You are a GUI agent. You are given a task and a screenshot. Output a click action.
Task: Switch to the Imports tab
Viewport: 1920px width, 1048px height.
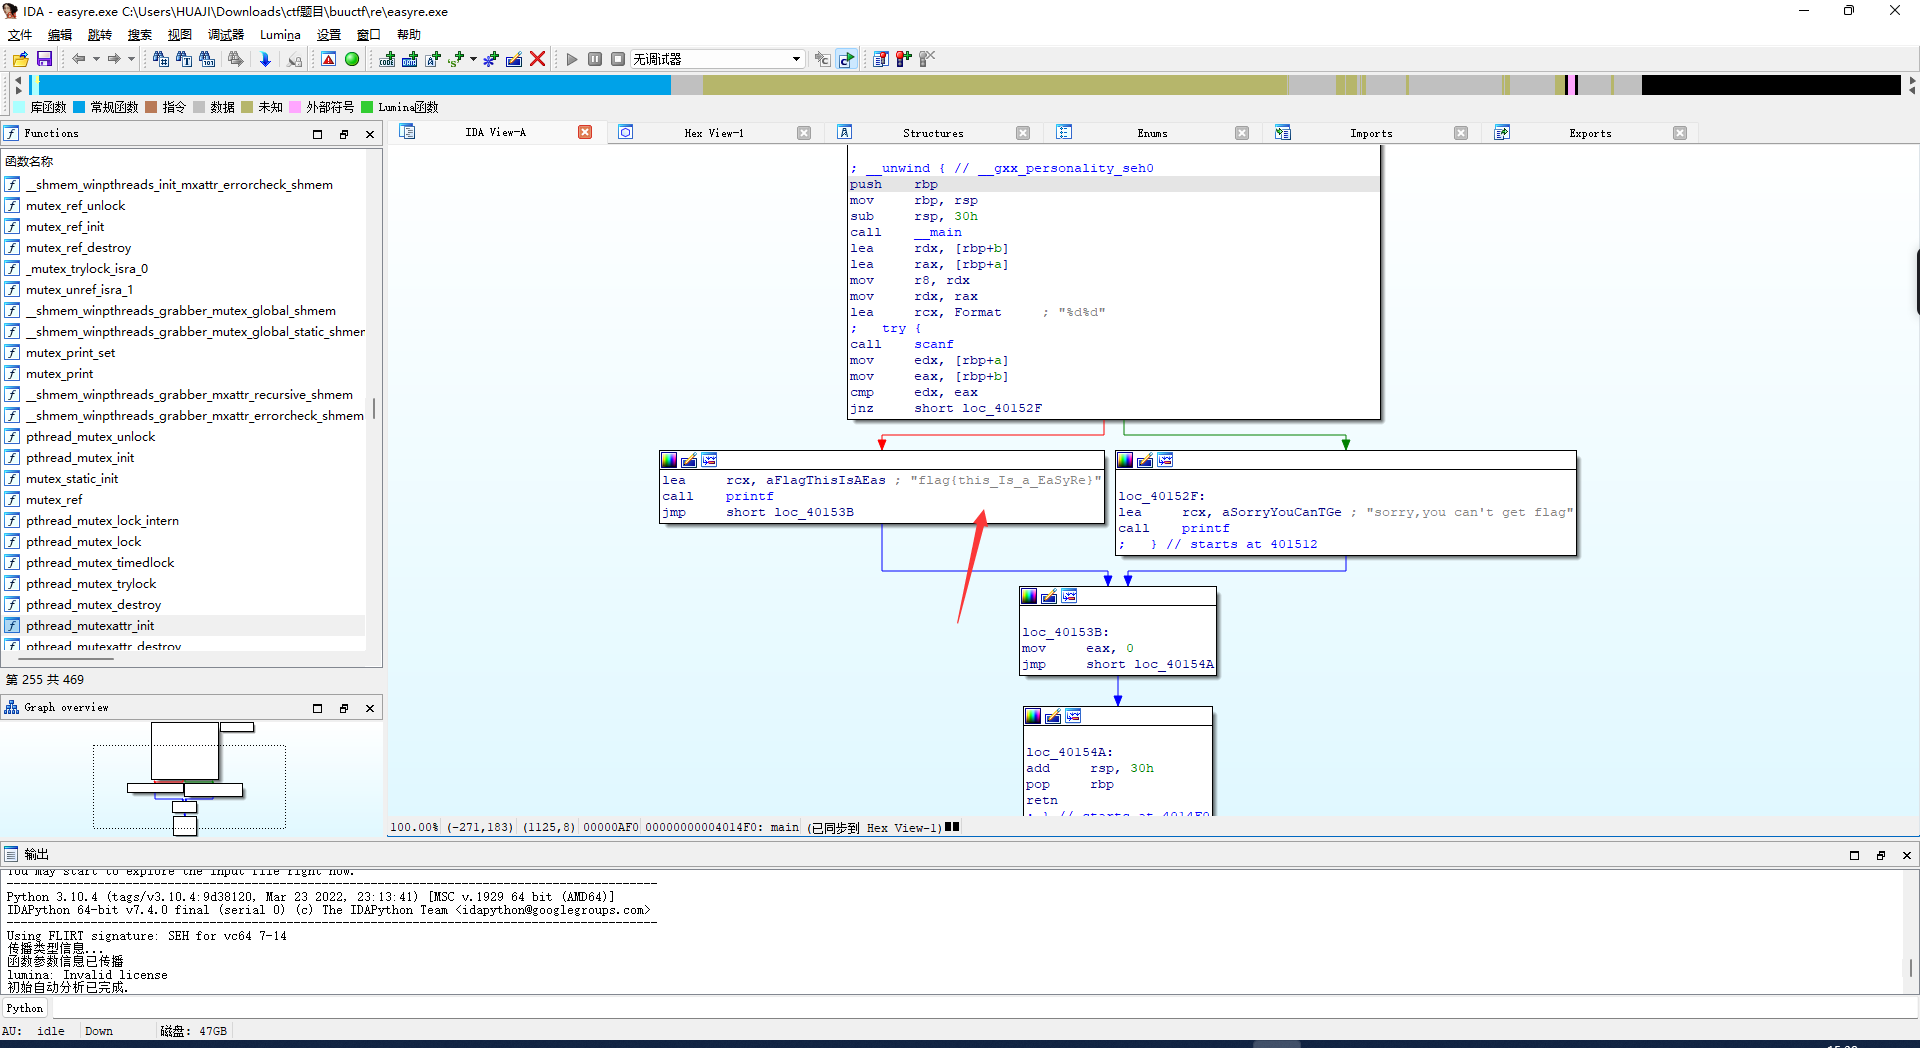point(1371,133)
